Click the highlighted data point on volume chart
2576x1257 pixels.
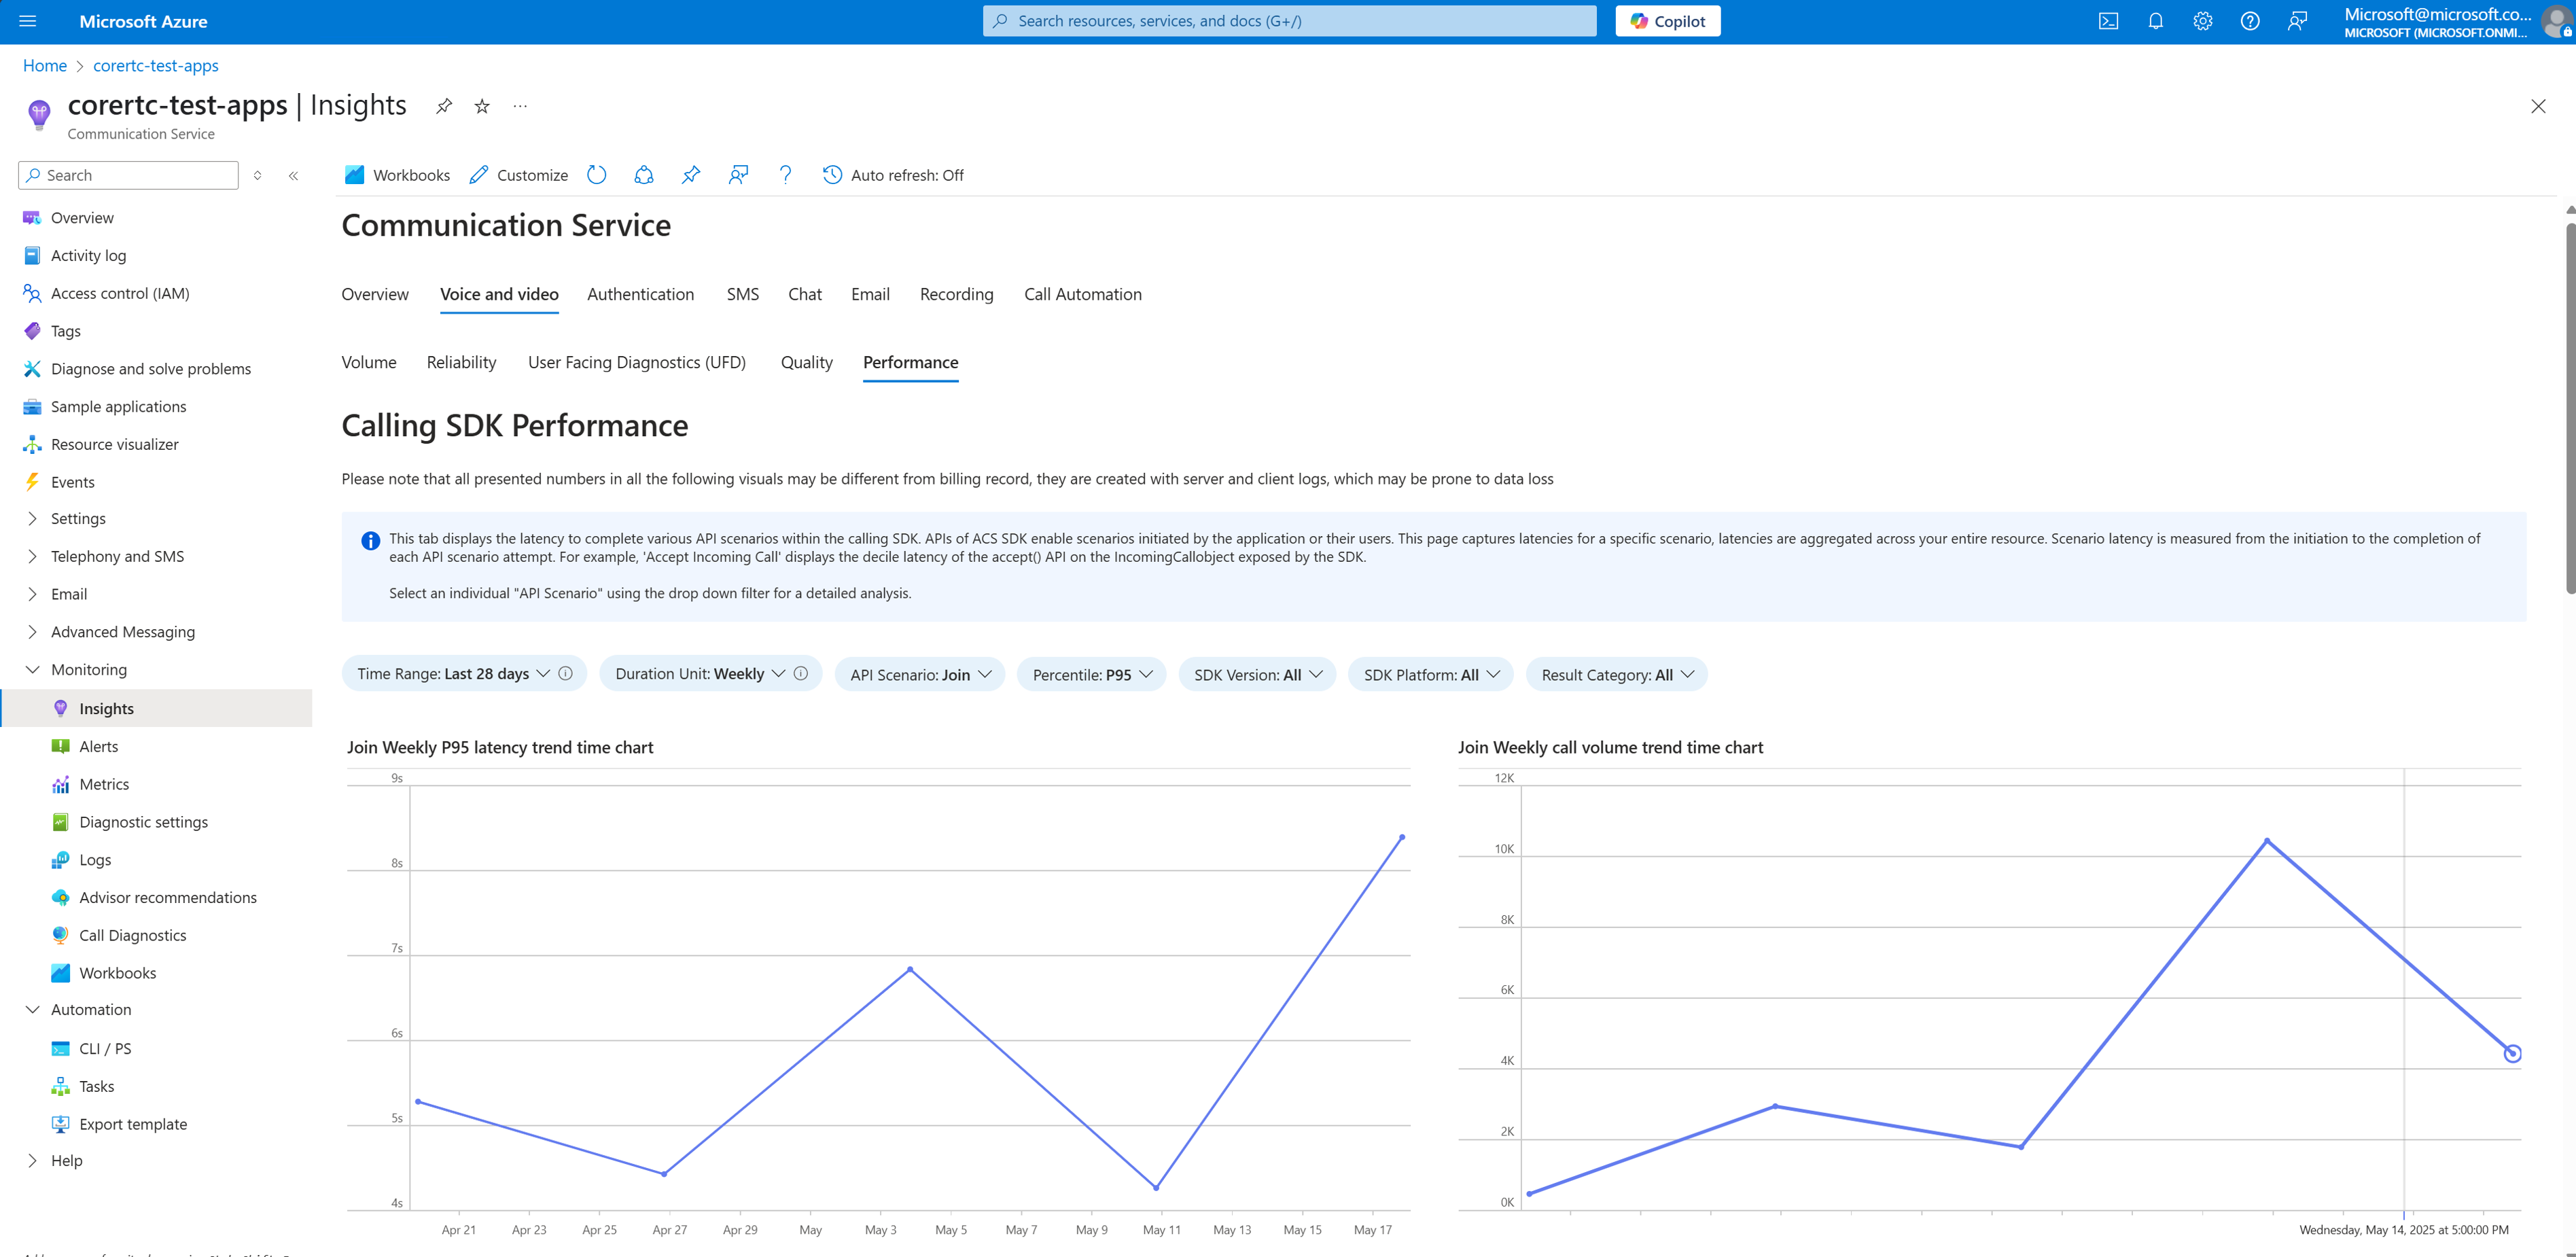(2512, 1053)
